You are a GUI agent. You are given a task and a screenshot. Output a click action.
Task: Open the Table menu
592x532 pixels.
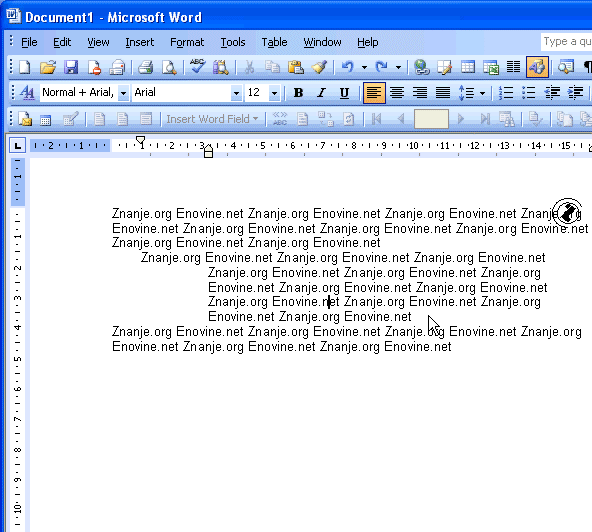[x=274, y=42]
